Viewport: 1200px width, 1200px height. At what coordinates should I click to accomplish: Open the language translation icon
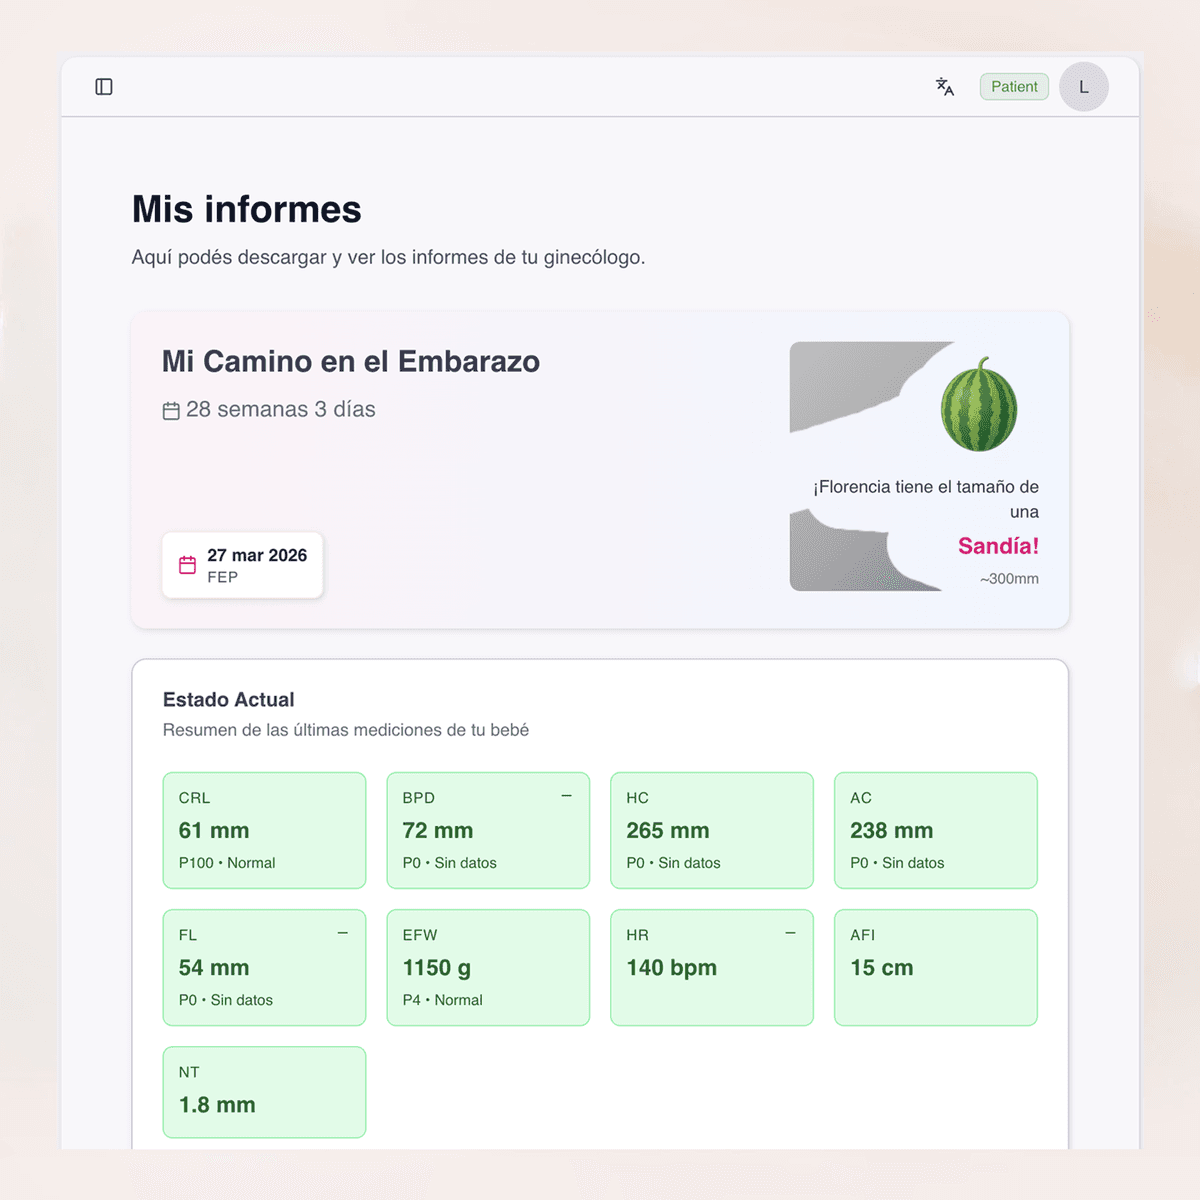coord(945,87)
